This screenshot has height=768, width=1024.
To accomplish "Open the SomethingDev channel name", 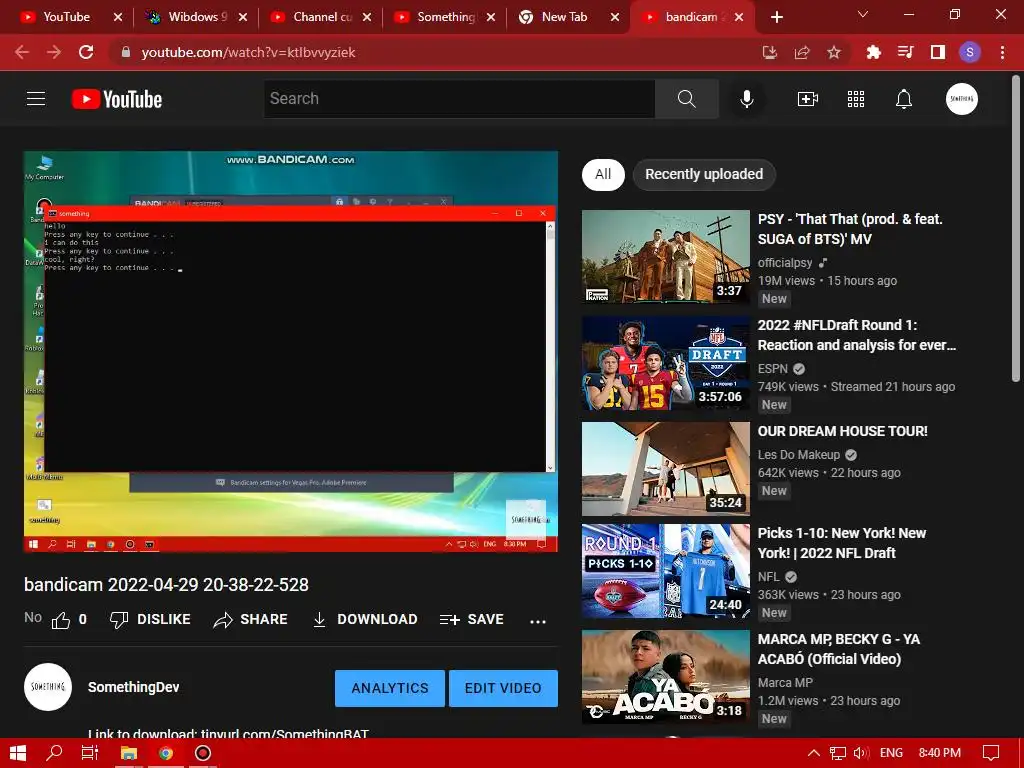I will 134,687.
